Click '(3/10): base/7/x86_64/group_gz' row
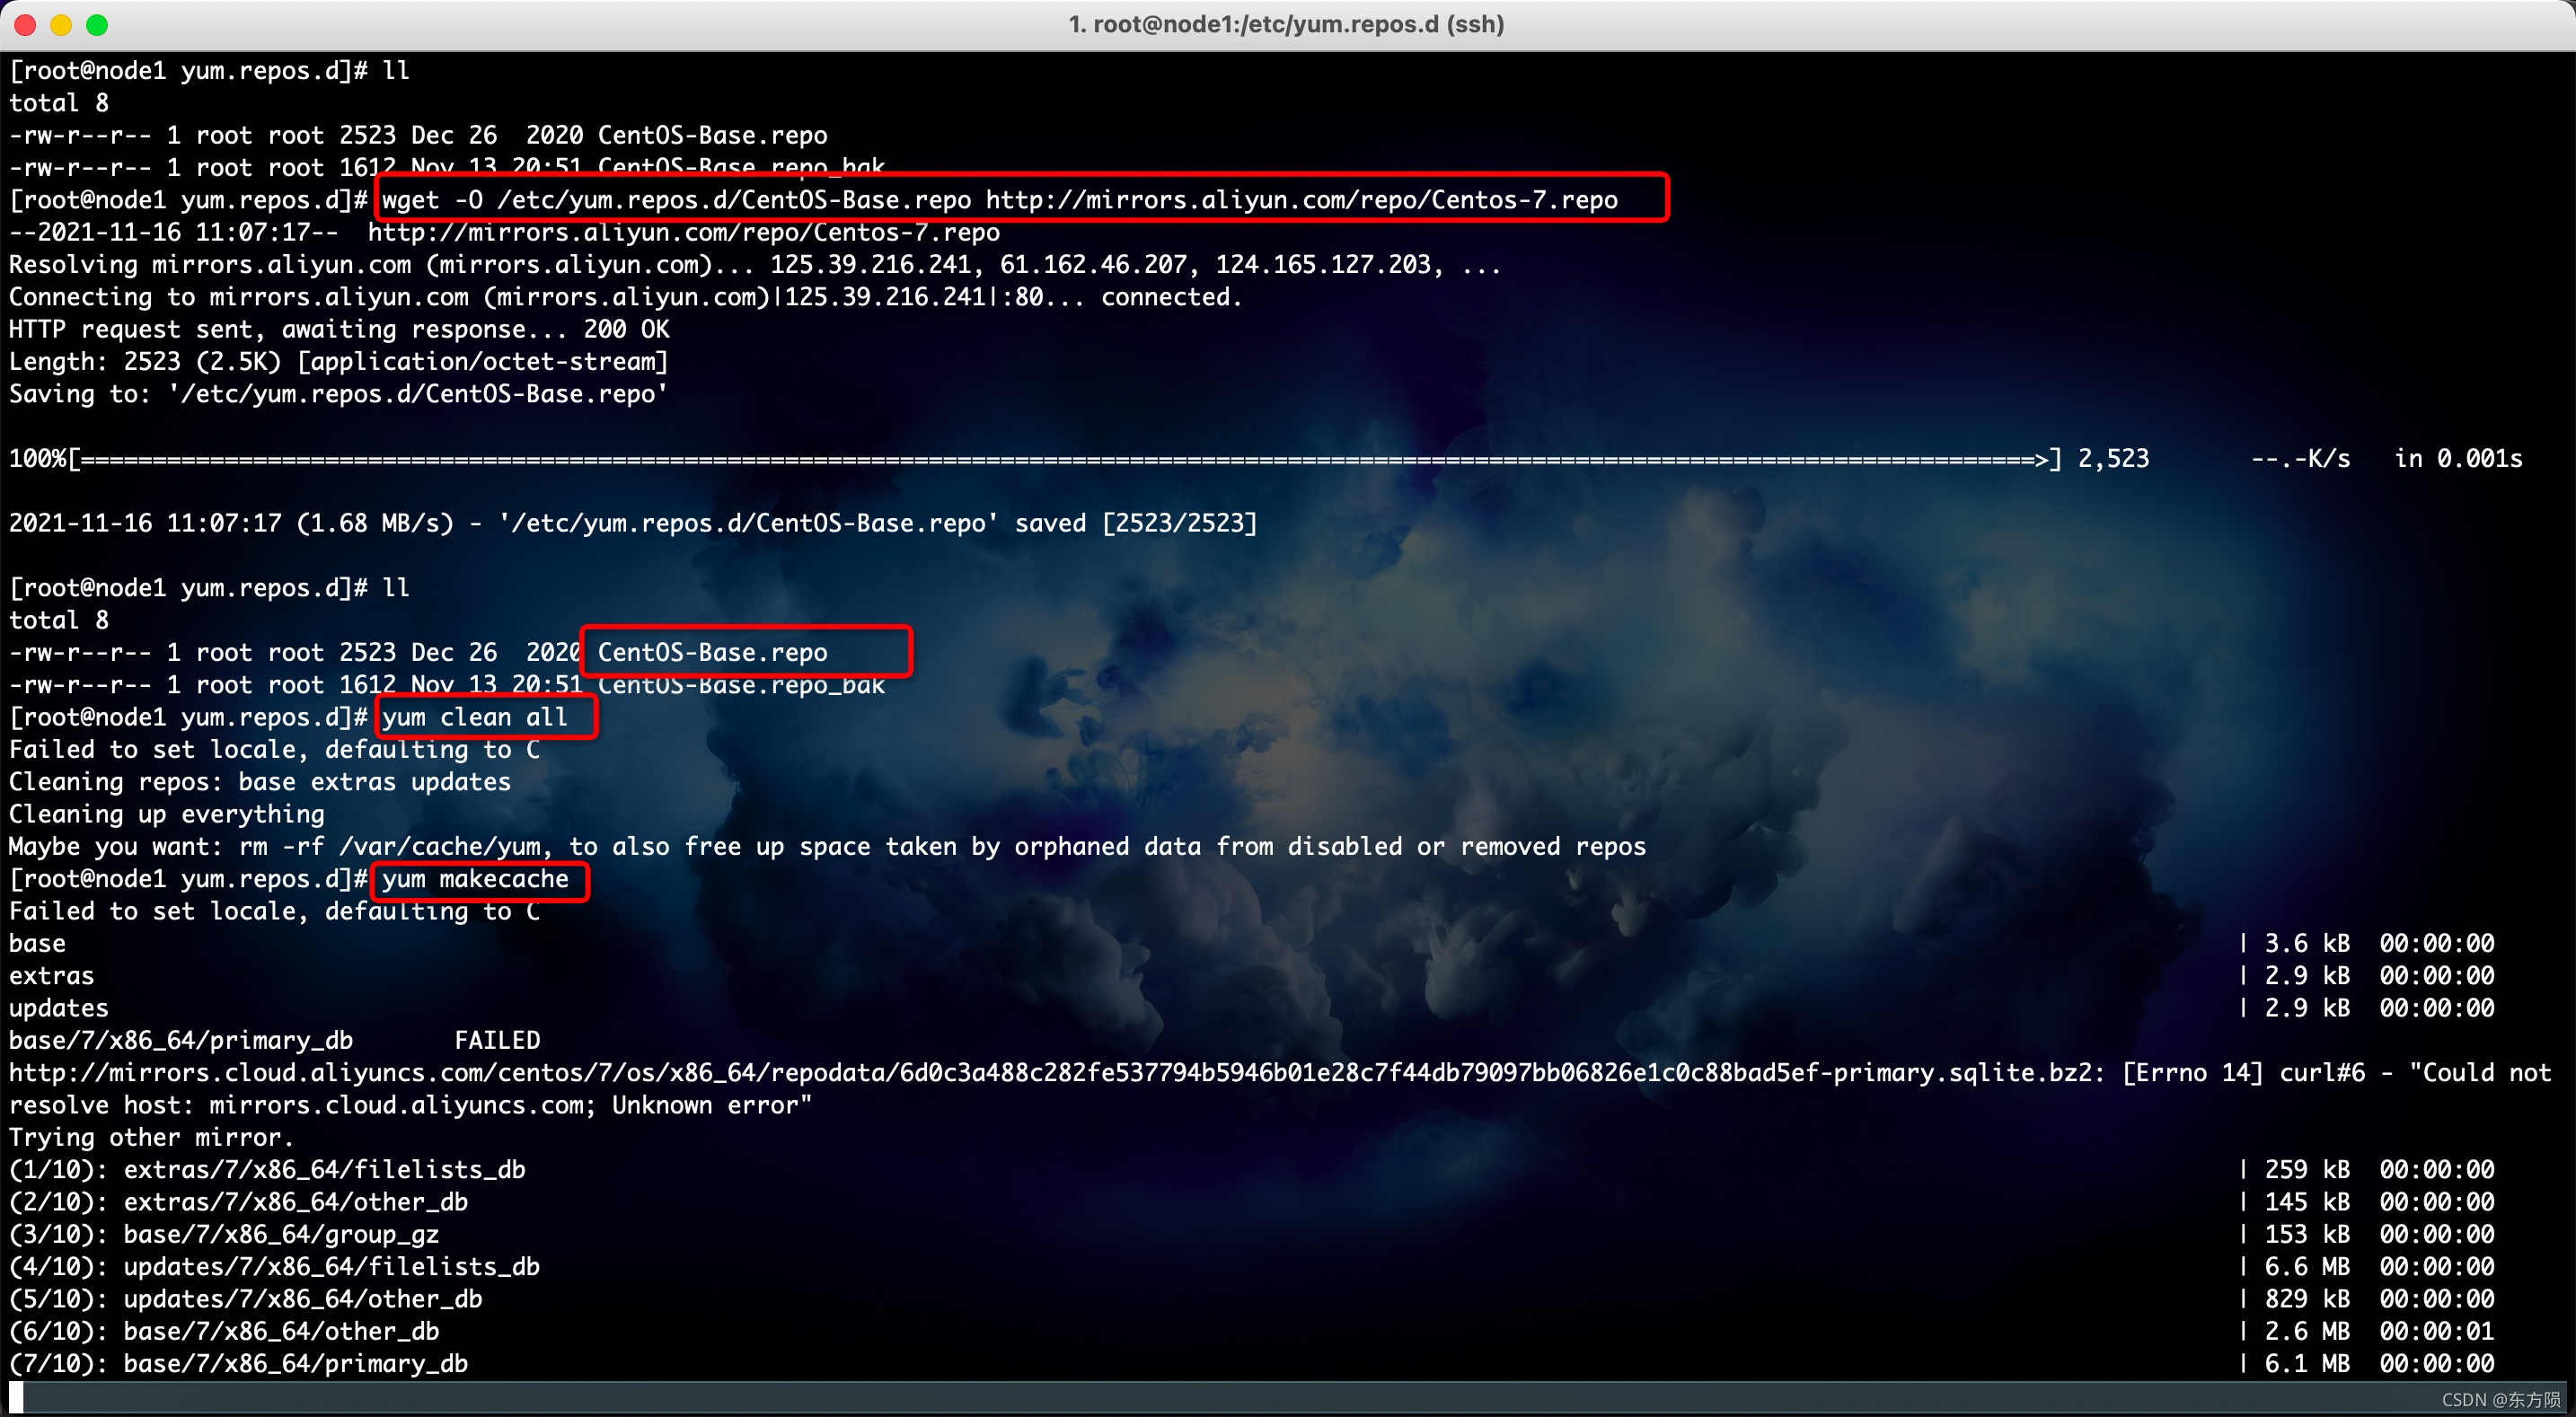The height and width of the screenshot is (1417, 2576). 1252,1234
